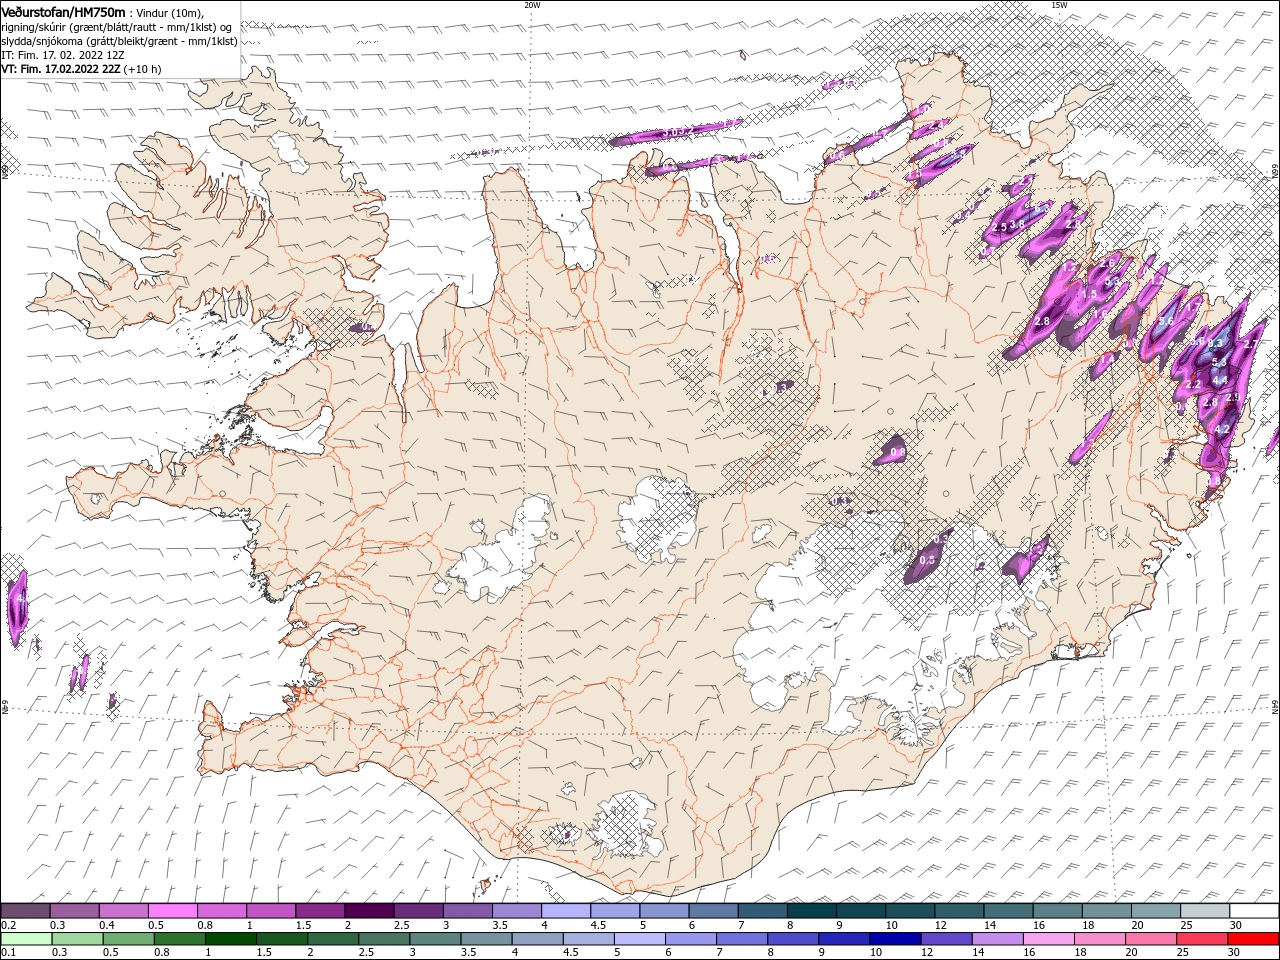Pick the pale green 0.1 swatch in lower legend
This screenshot has width=1280, height=960.
25,940
